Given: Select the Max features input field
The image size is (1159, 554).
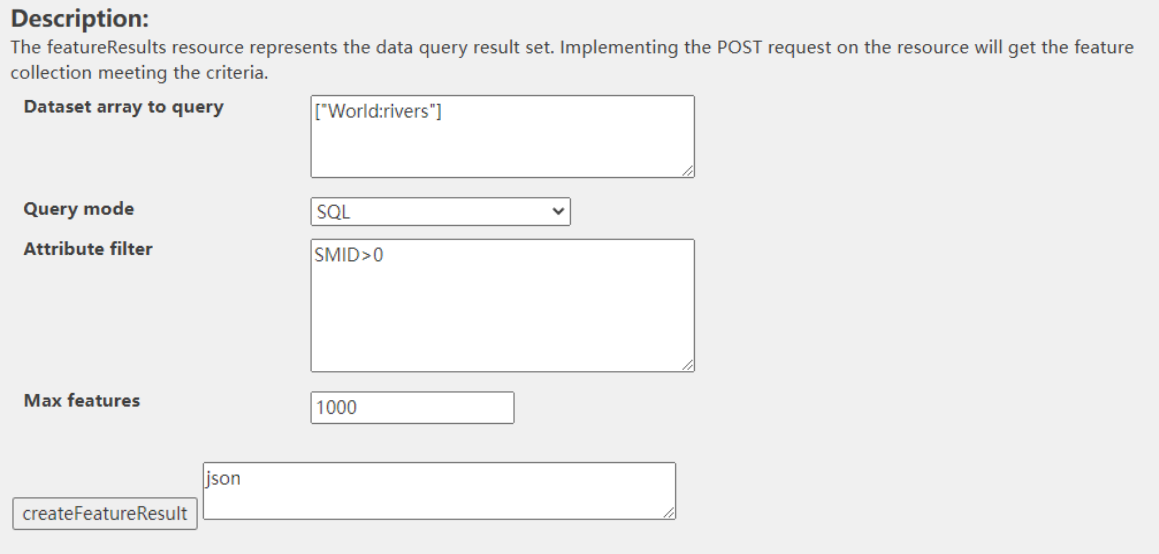Looking at the screenshot, I should coord(412,407).
